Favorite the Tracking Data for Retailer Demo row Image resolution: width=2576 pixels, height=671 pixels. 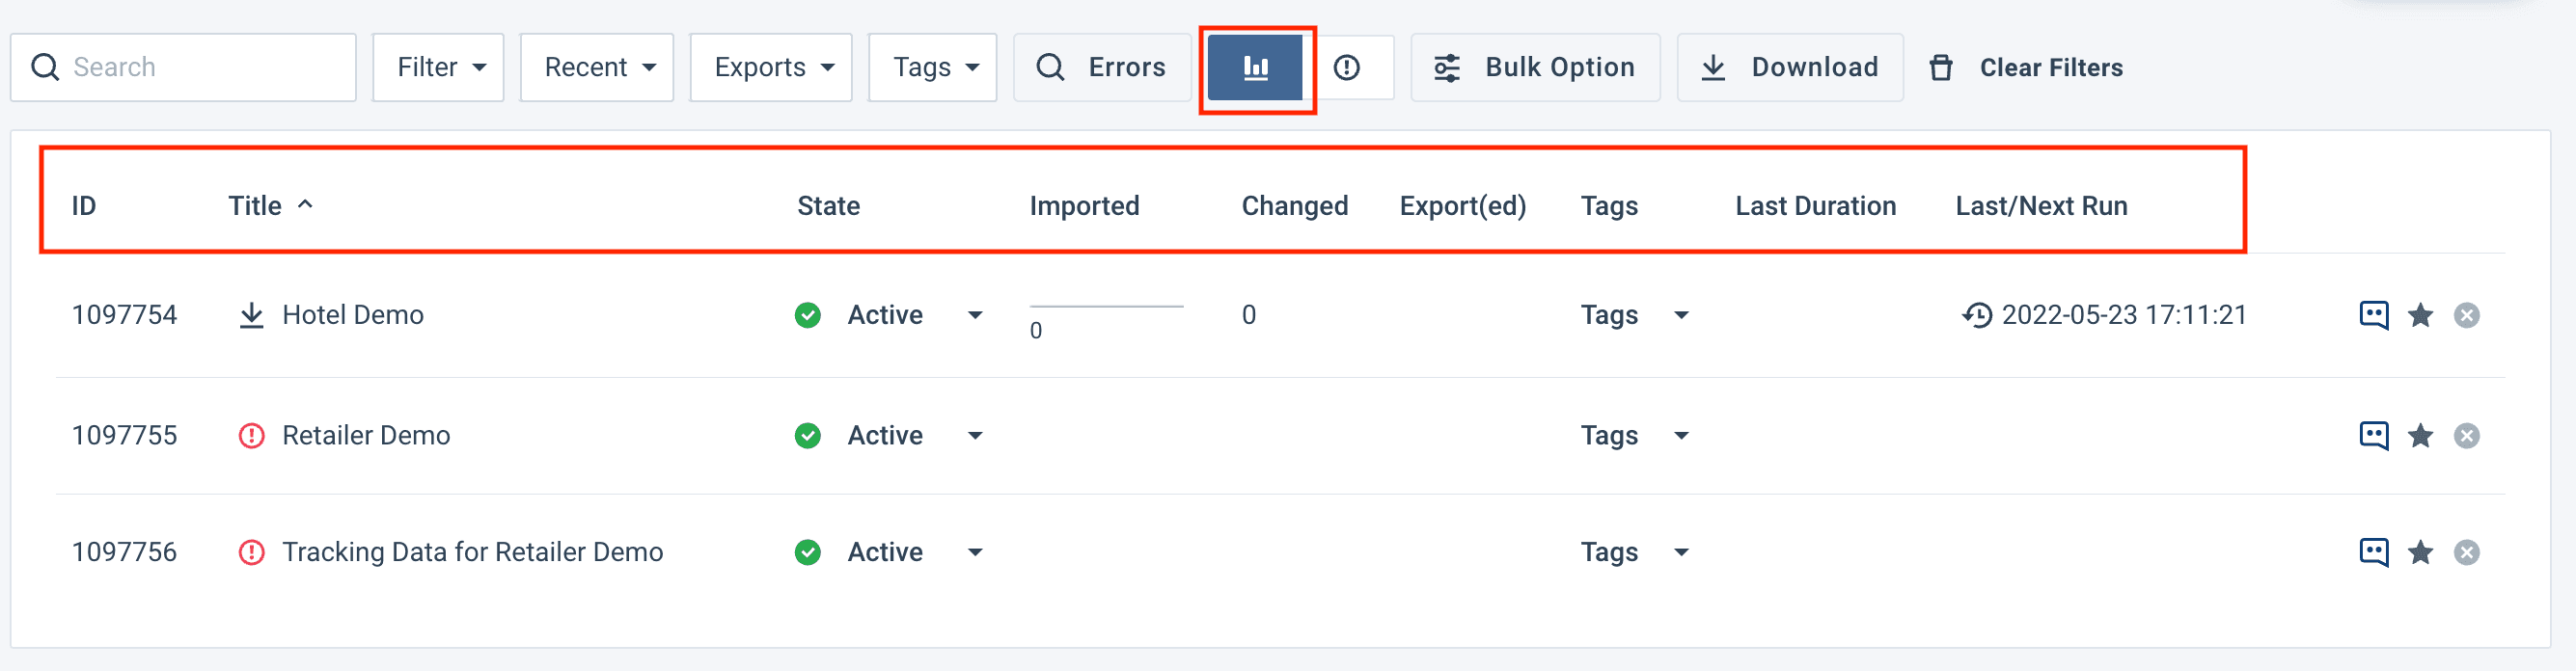click(2420, 552)
